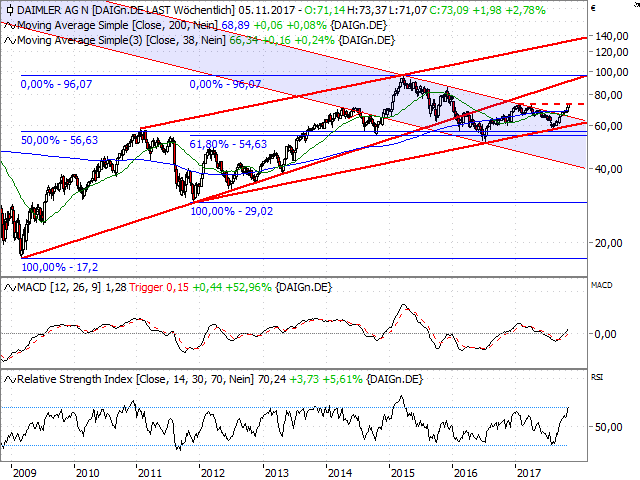The width and height of the screenshot is (640, 480).
Task: Click the RSI value 70,24
Action: point(272,380)
